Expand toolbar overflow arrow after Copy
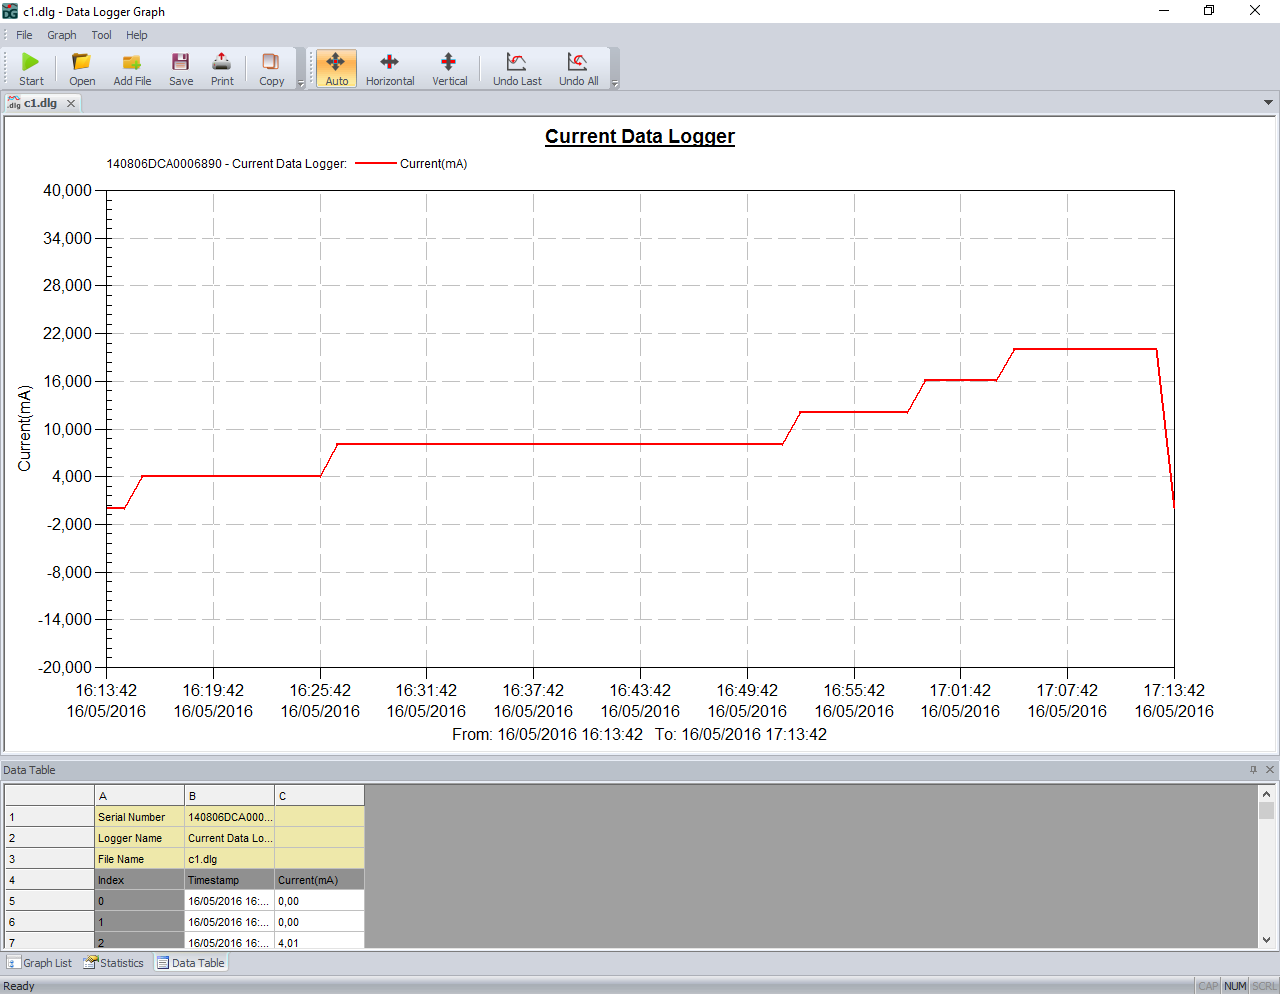 [x=301, y=84]
